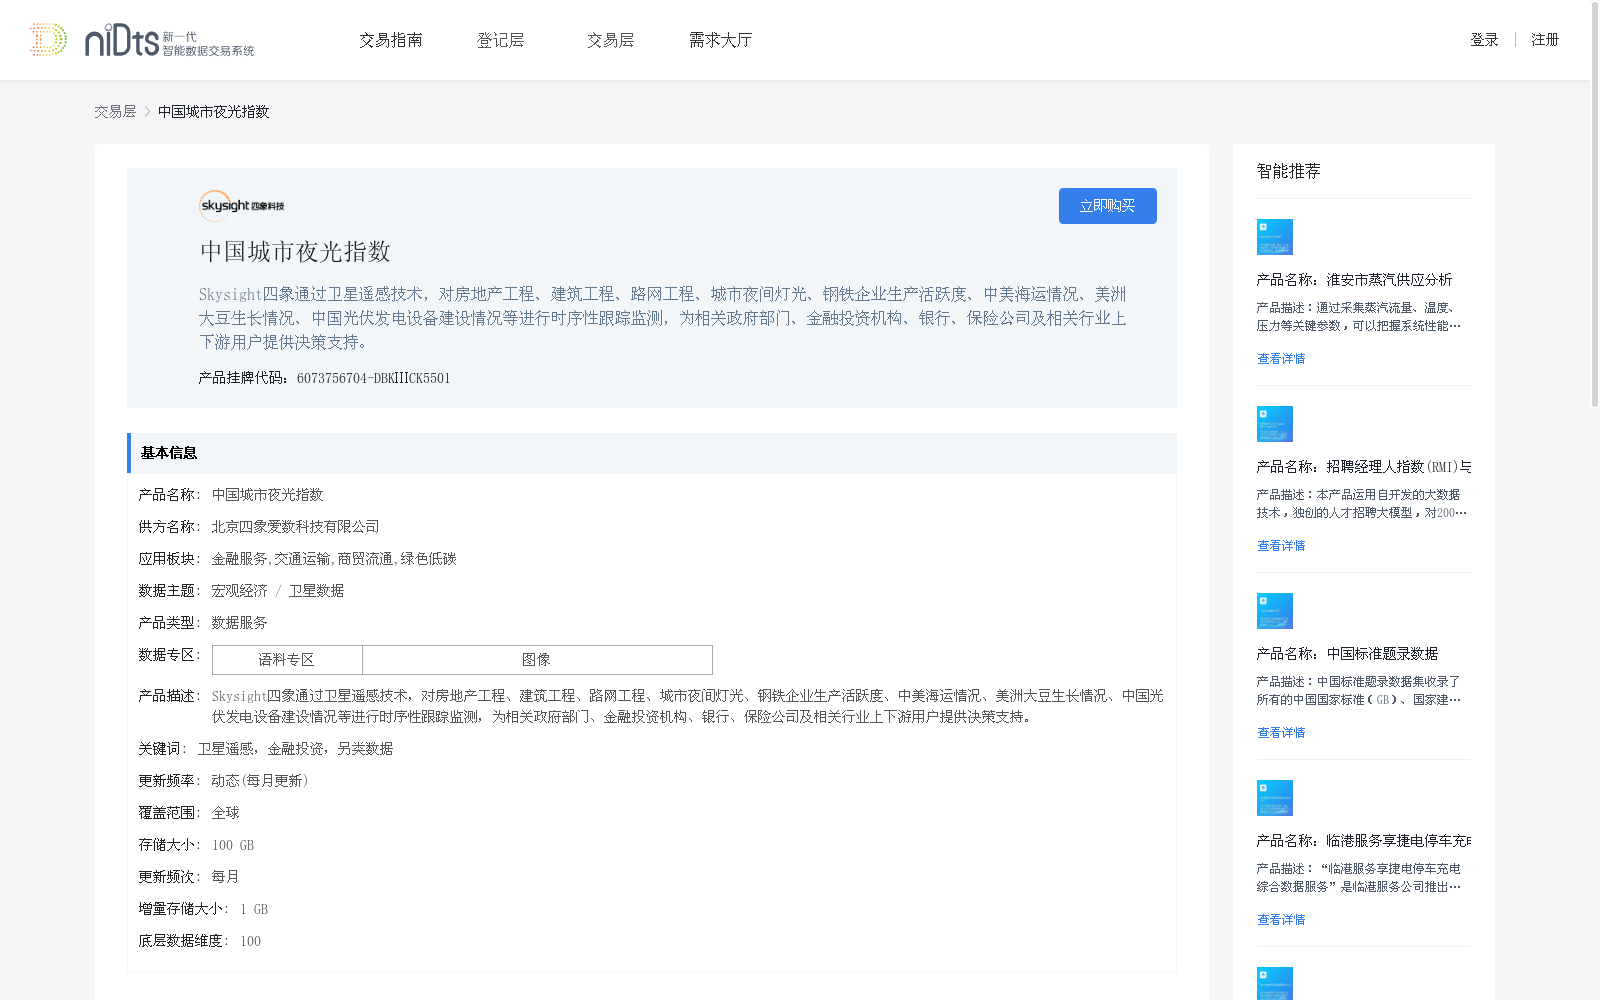Click supplier name 北京四象爱数科技有限公司
The height and width of the screenshot is (1000, 1600).
pyautogui.click(x=296, y=527)
